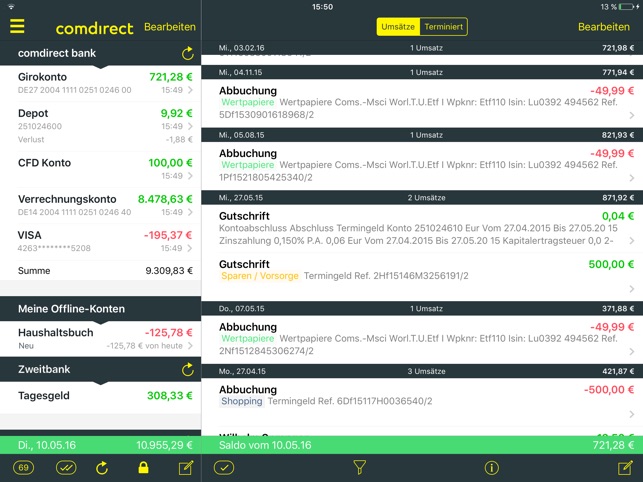Screen dimensions: 643x482
Task: Open the info icon
Action: [491, 468]
